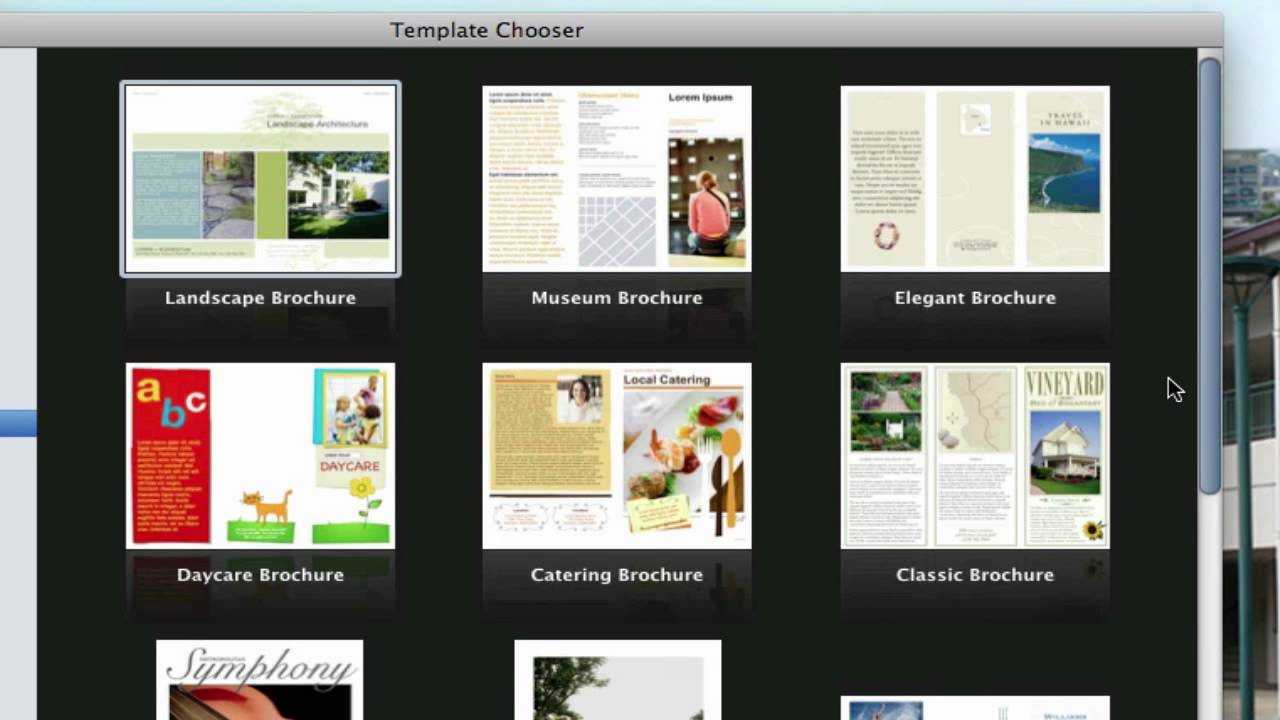Viewport: 1280px width, 720px height.
Task: Select the highlighted blue sidebar category
Action: click(x=18, y=423)
